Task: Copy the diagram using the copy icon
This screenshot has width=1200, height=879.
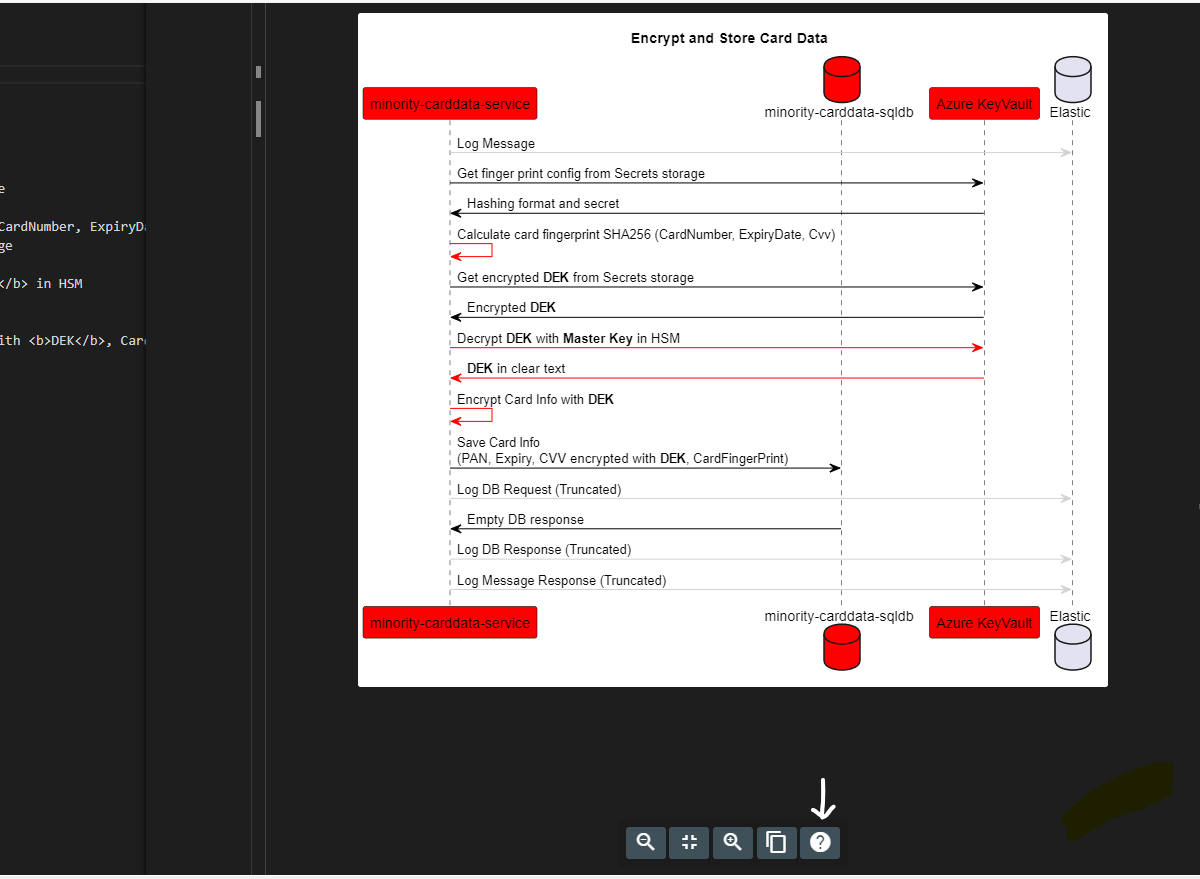Action: point(776,842)
